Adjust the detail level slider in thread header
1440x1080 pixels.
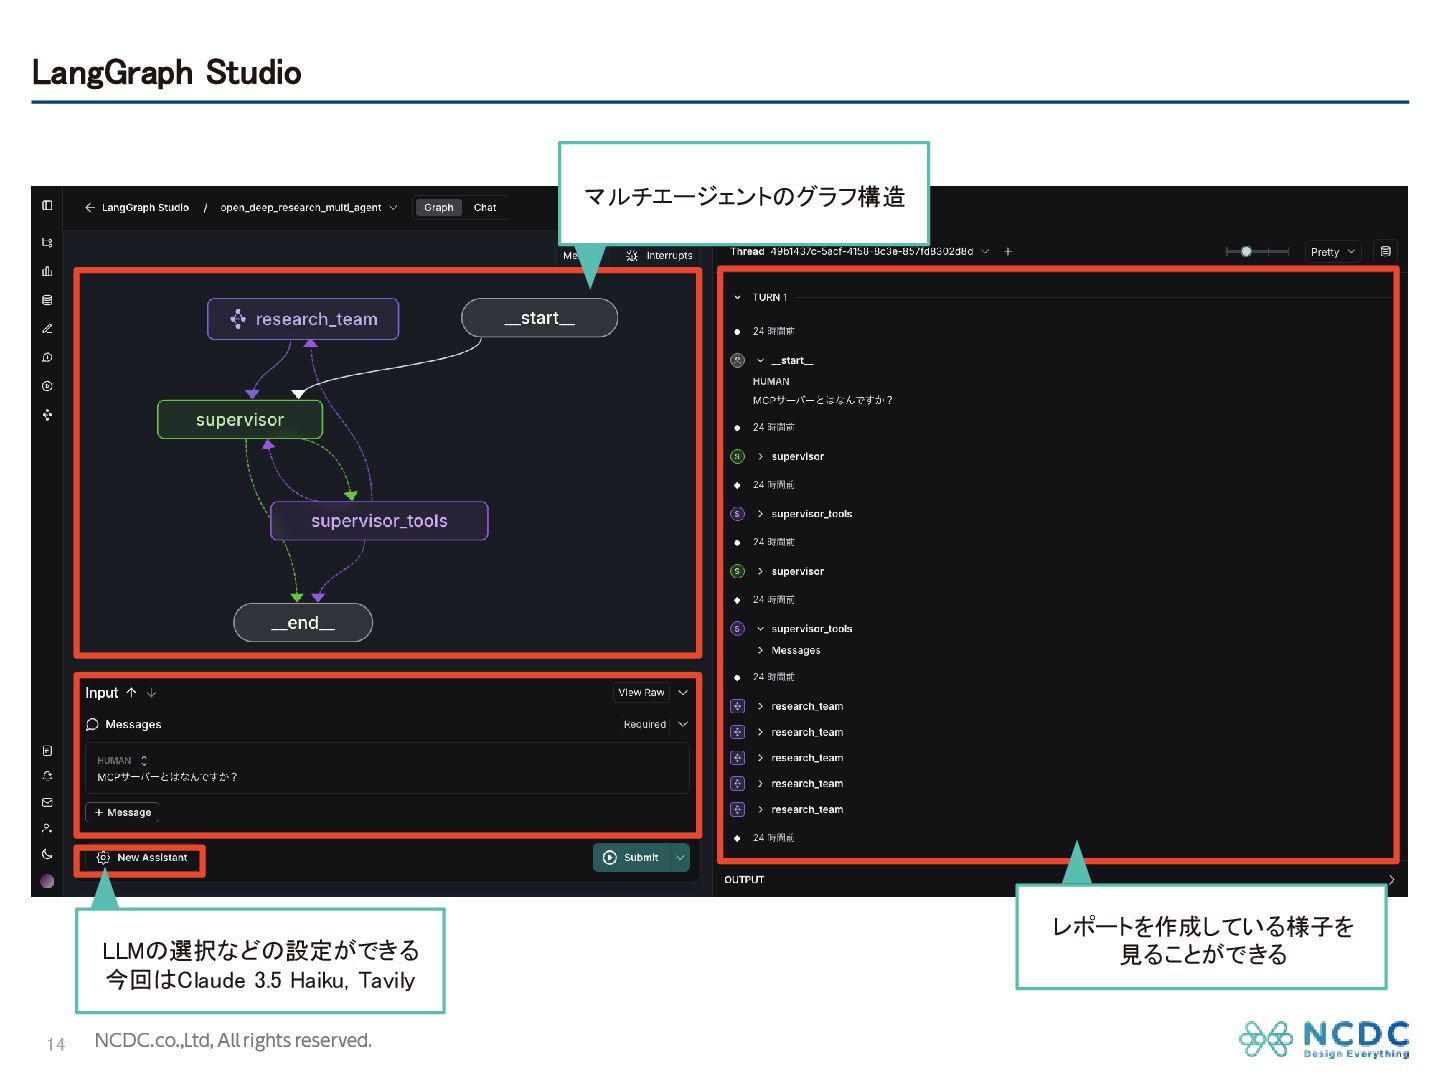[x=1257, y=252]
